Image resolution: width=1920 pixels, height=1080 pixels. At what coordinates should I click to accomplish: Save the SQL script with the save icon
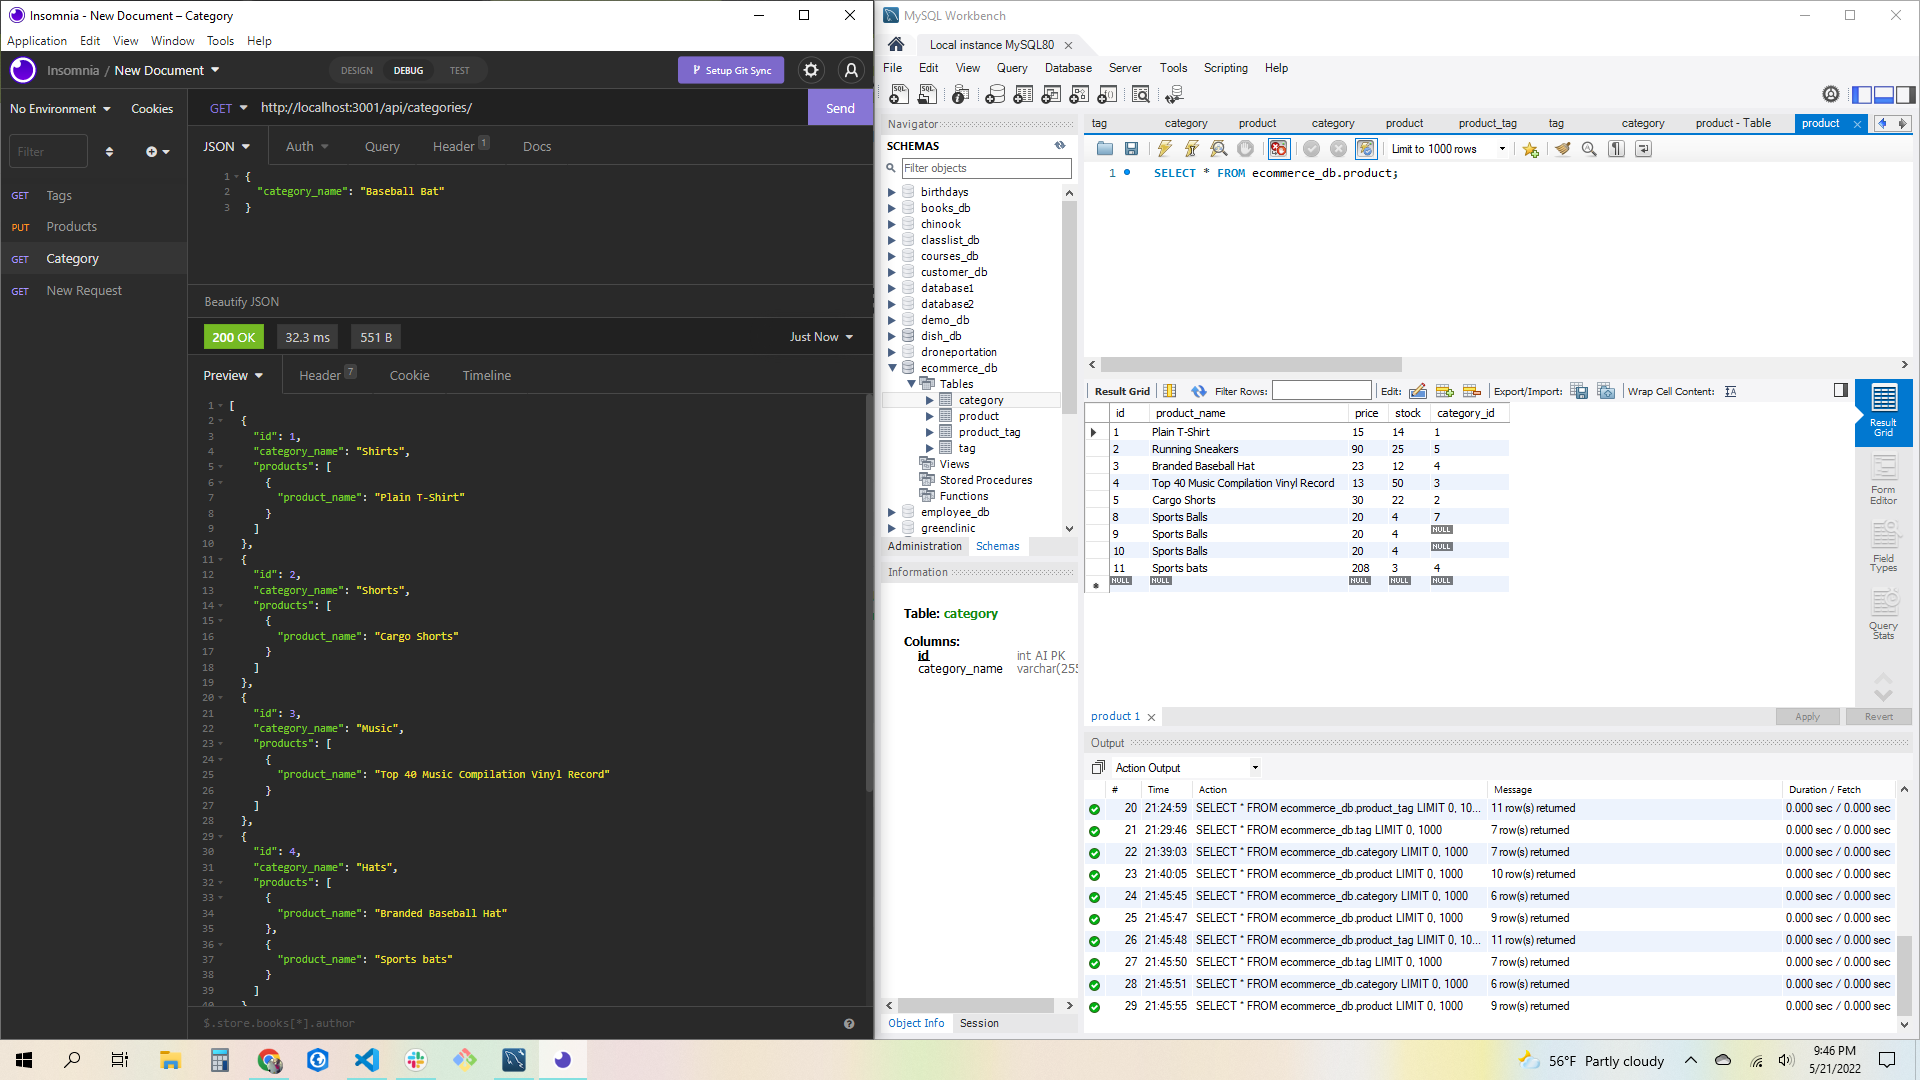(1132, 148)
